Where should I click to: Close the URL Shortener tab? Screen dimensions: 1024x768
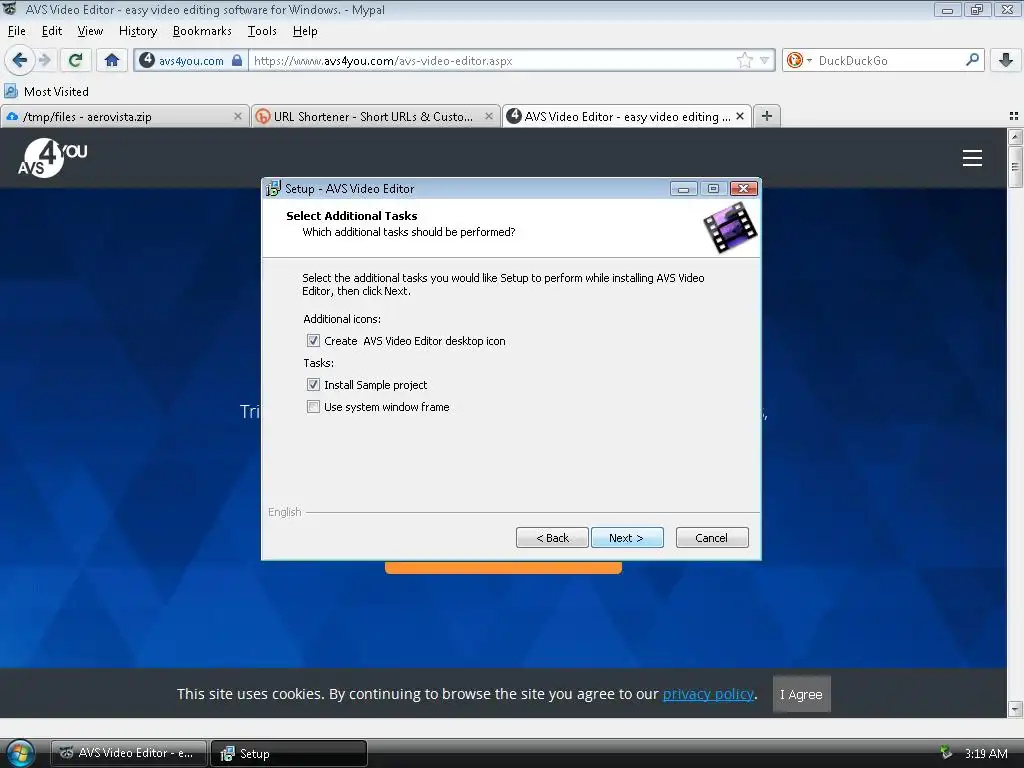coord(488,116)
